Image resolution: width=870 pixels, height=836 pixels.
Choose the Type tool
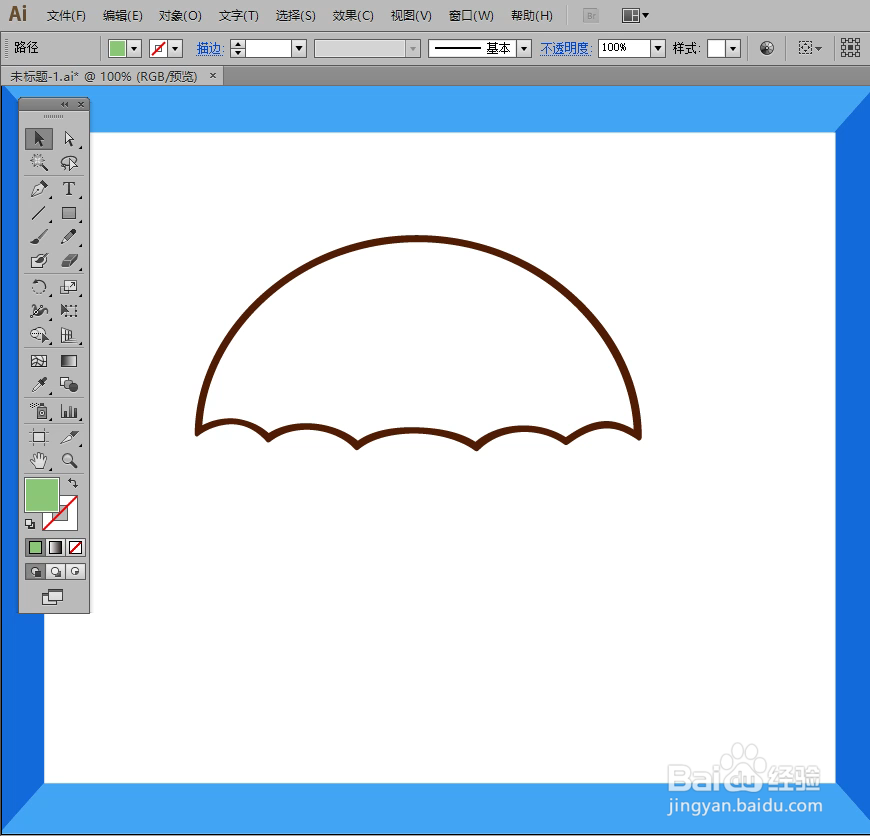69,189
